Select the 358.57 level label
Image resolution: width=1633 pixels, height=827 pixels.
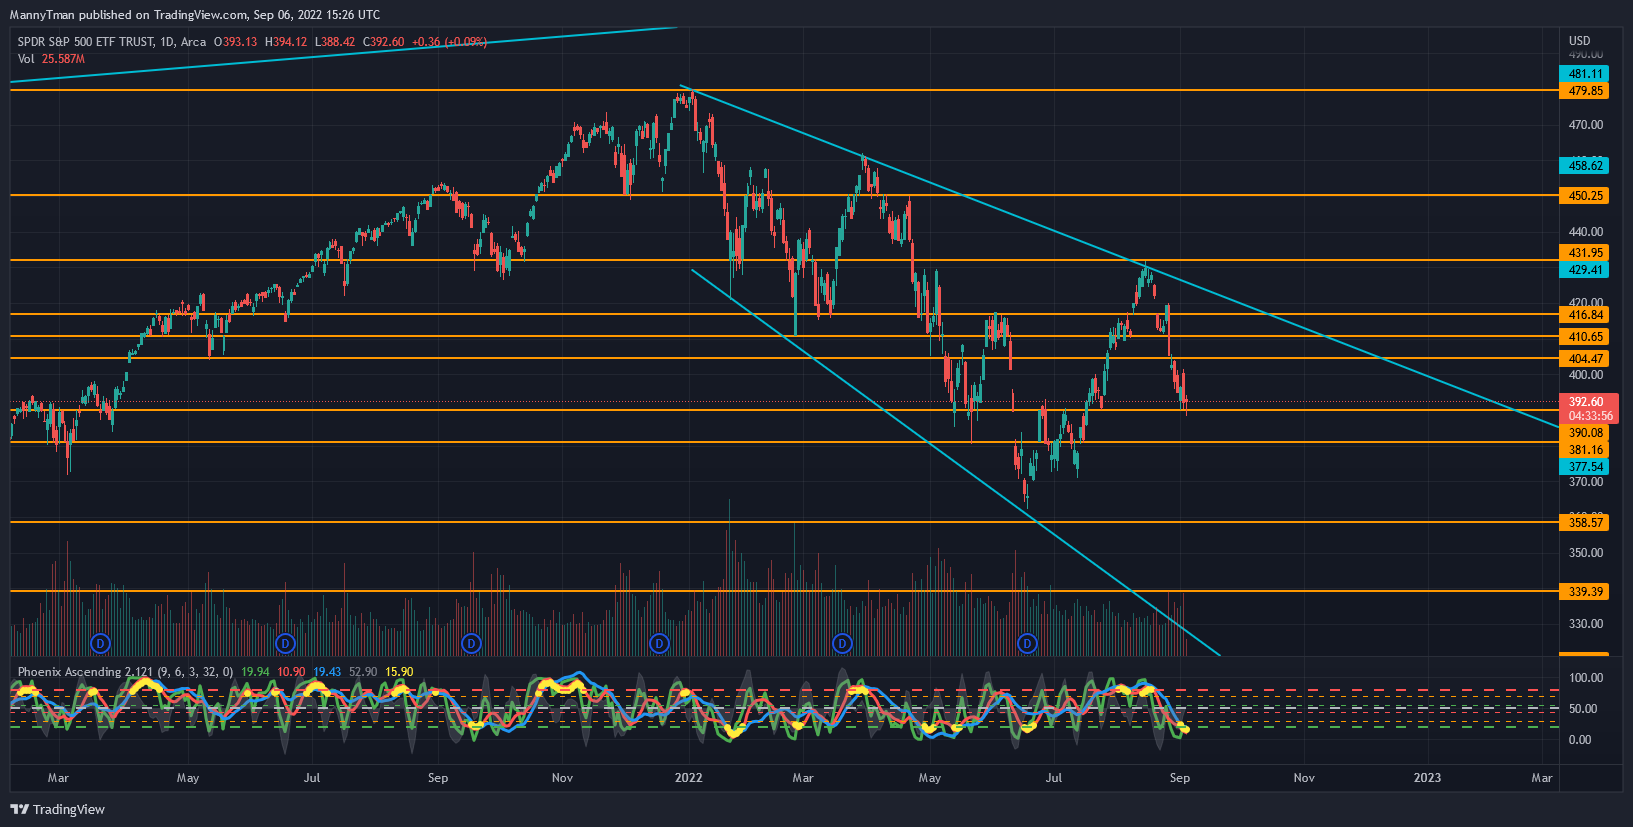point(1585,523)
